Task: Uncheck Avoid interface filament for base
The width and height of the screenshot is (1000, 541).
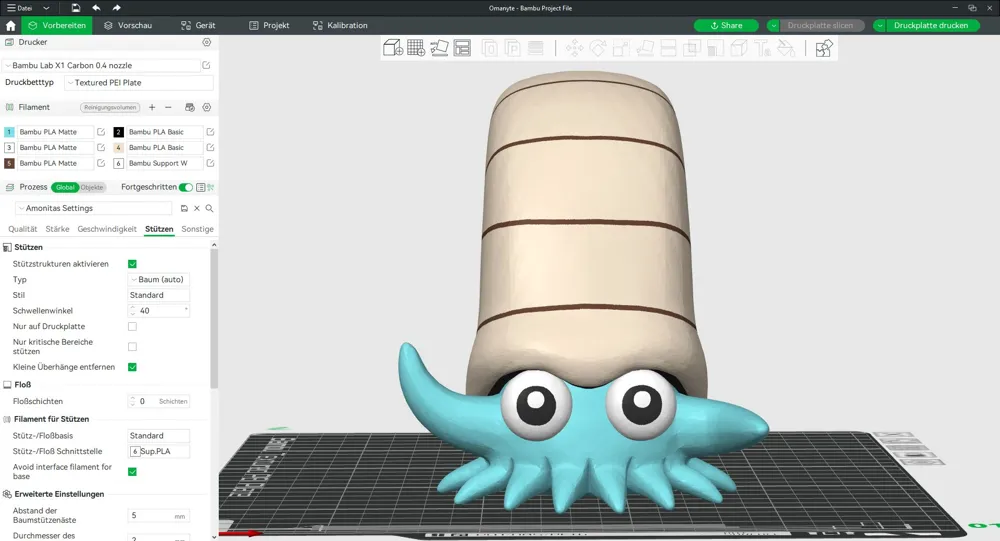Action: pos(133,471)
